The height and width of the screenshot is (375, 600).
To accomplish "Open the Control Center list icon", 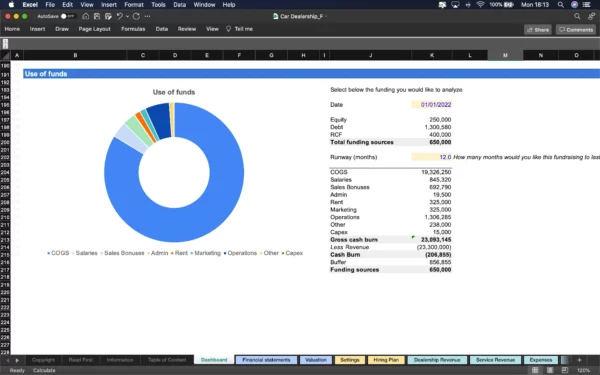I will tap(587, 5).
